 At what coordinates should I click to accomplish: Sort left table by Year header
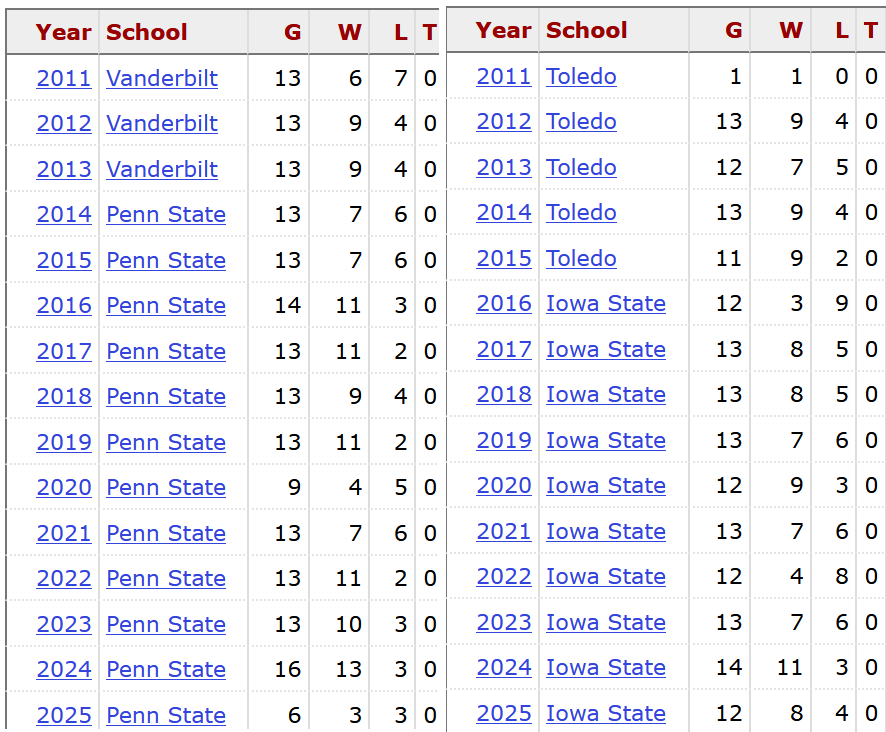coord(63,32)
